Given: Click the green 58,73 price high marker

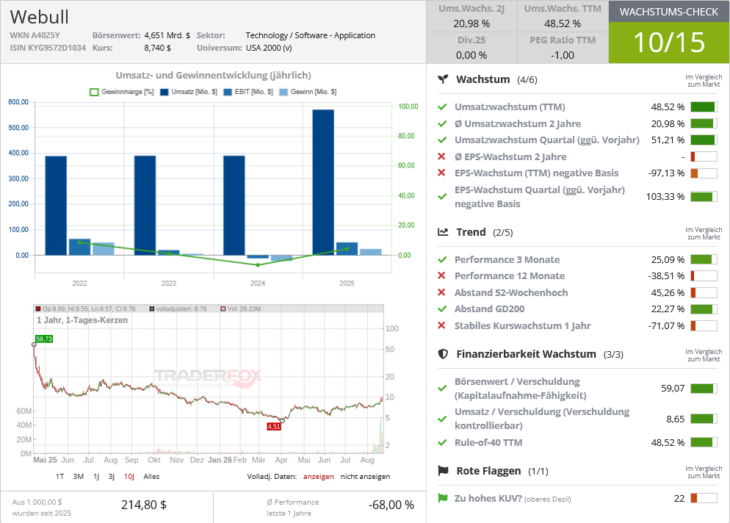Looking at the screenshot, I should (x=44, y=339).
